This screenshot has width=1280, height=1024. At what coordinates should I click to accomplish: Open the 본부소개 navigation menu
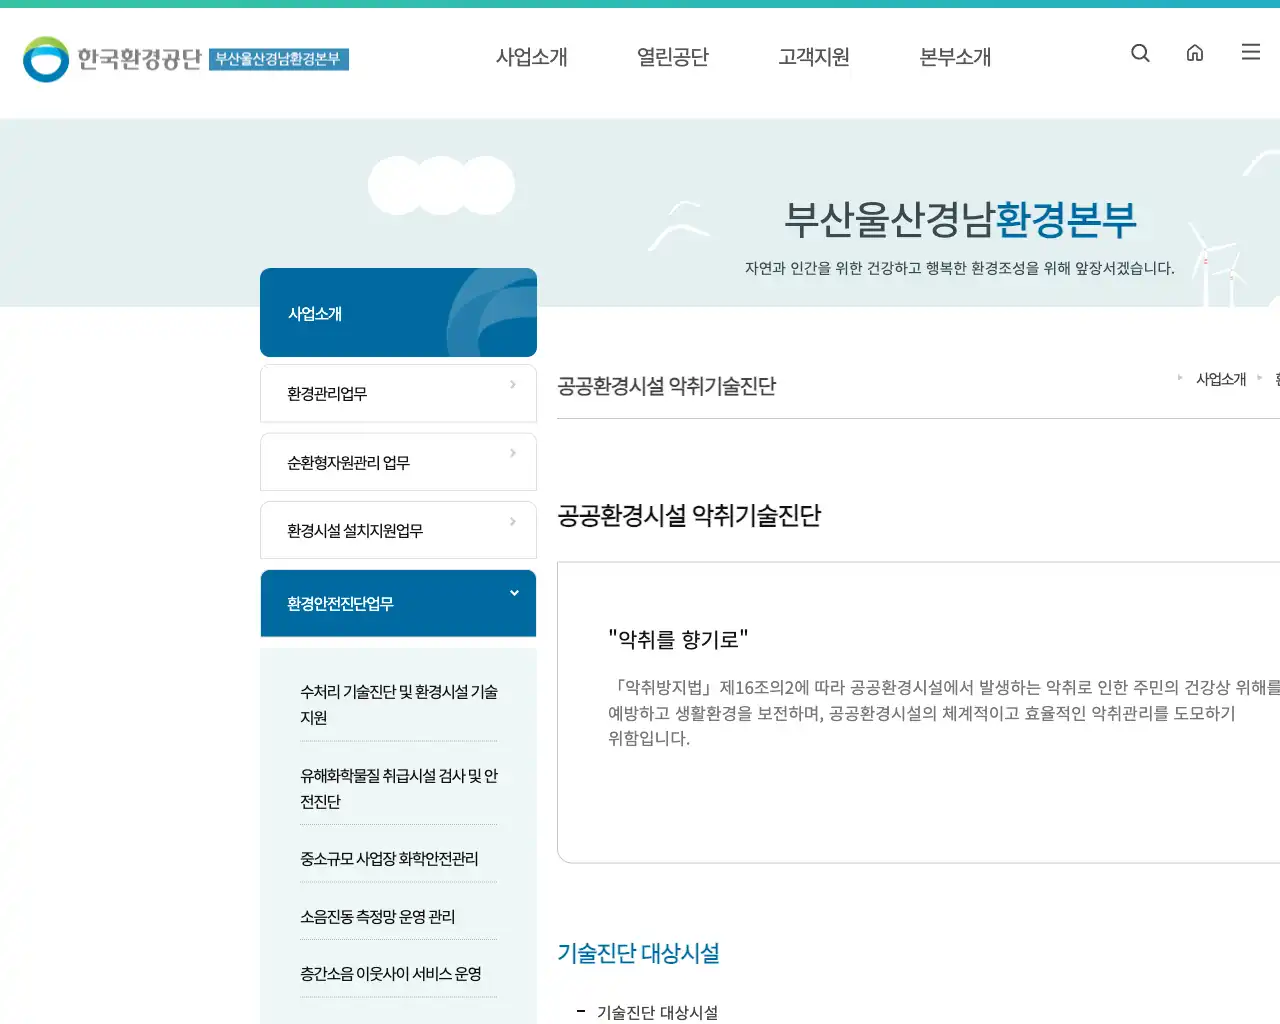click(954, 57)
